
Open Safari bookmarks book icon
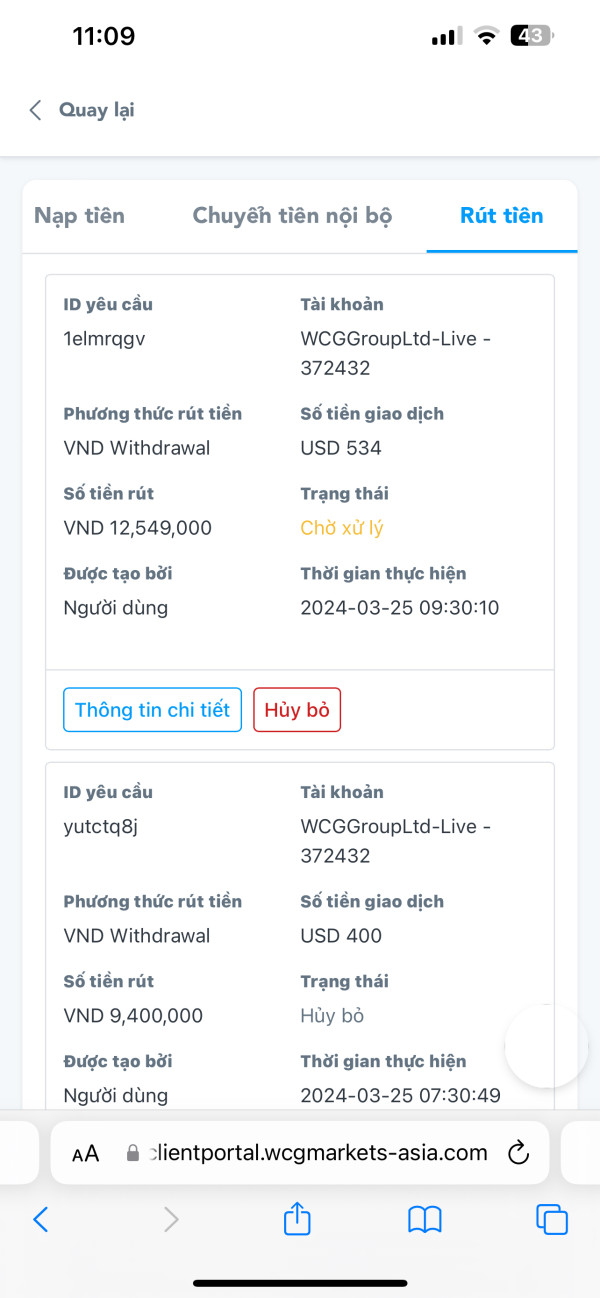(425, 1219)
